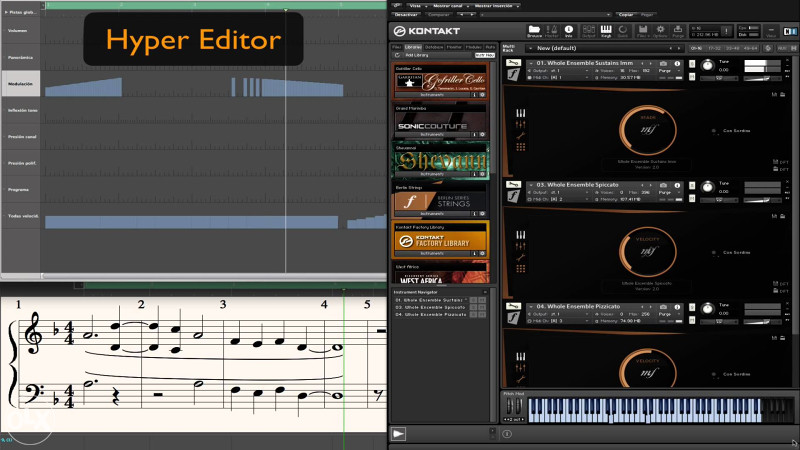Viewport: 800px width, 450px height.
Task: Adjust dynamics mf dial on Sustains Imm
Action: coord(648,129)
